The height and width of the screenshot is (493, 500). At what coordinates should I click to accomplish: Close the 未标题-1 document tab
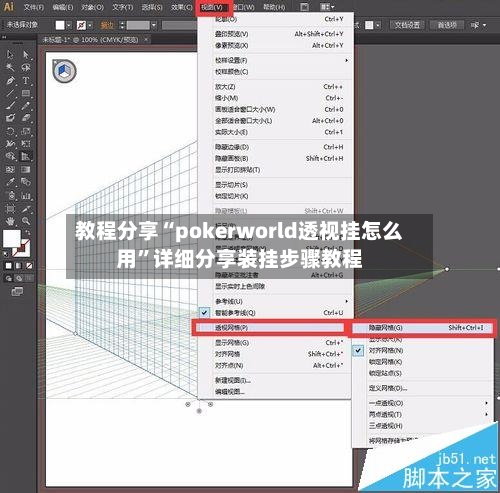coord(146,40)
